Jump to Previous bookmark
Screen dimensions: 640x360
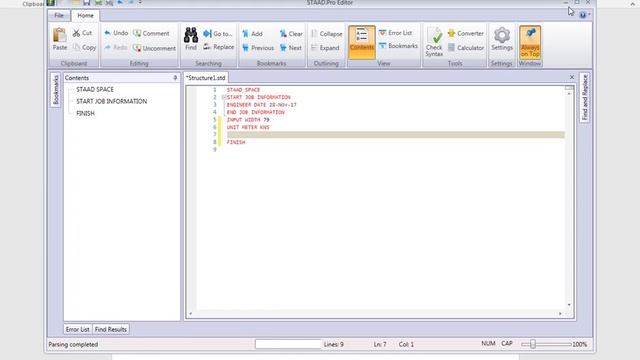(x=258, y=48)
